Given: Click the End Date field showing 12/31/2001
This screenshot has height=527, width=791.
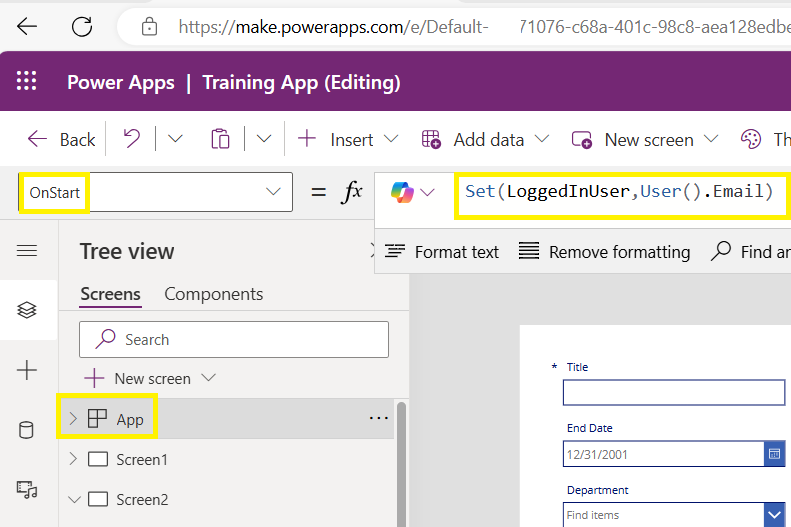Looking at the screenshot, I should (663, 454).
